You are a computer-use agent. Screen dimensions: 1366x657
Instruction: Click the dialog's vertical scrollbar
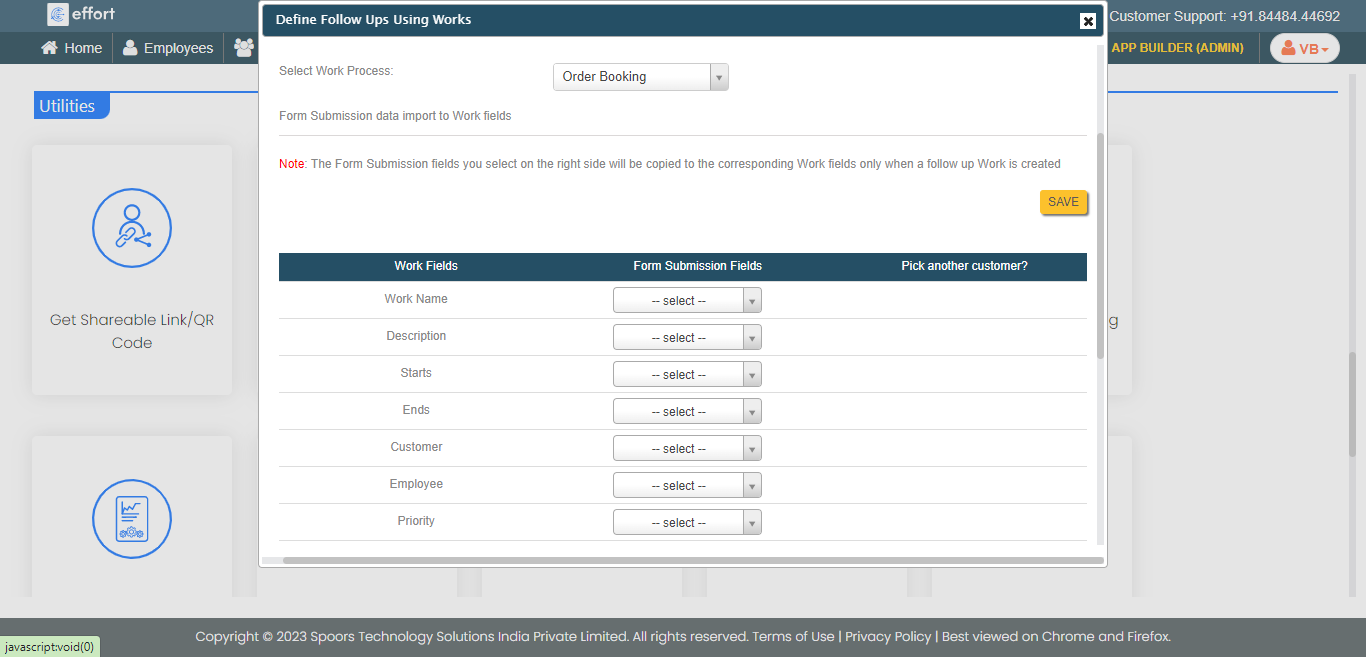[x=1101, y=245]
